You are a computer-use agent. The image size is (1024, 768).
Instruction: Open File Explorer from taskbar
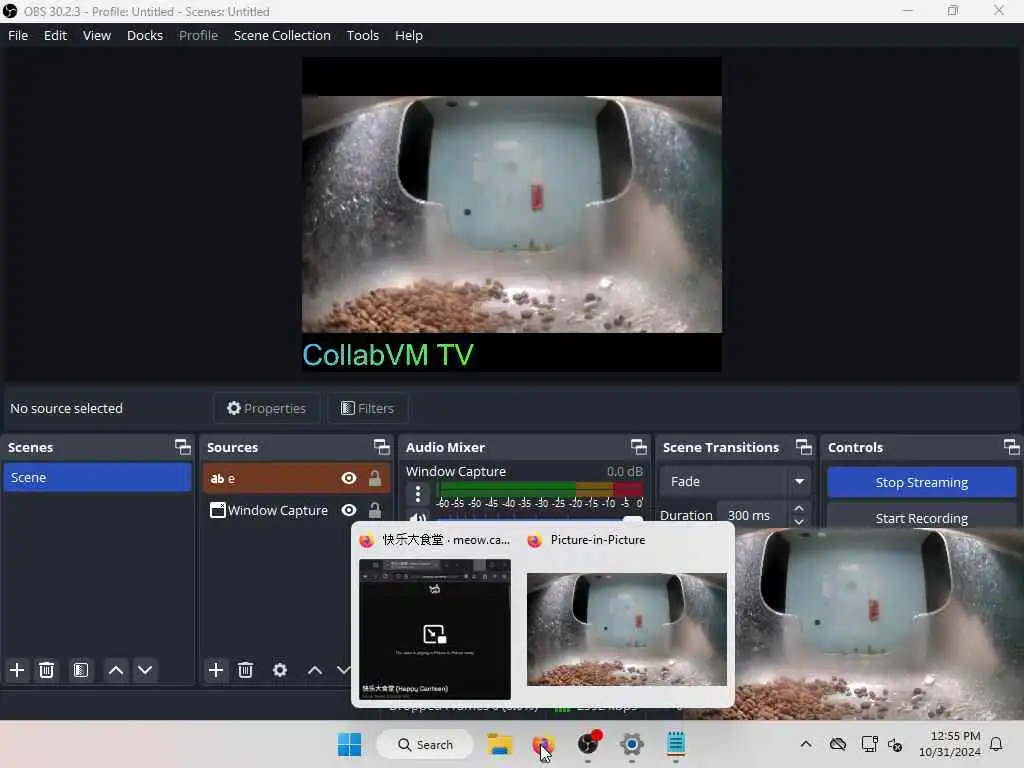500,744
